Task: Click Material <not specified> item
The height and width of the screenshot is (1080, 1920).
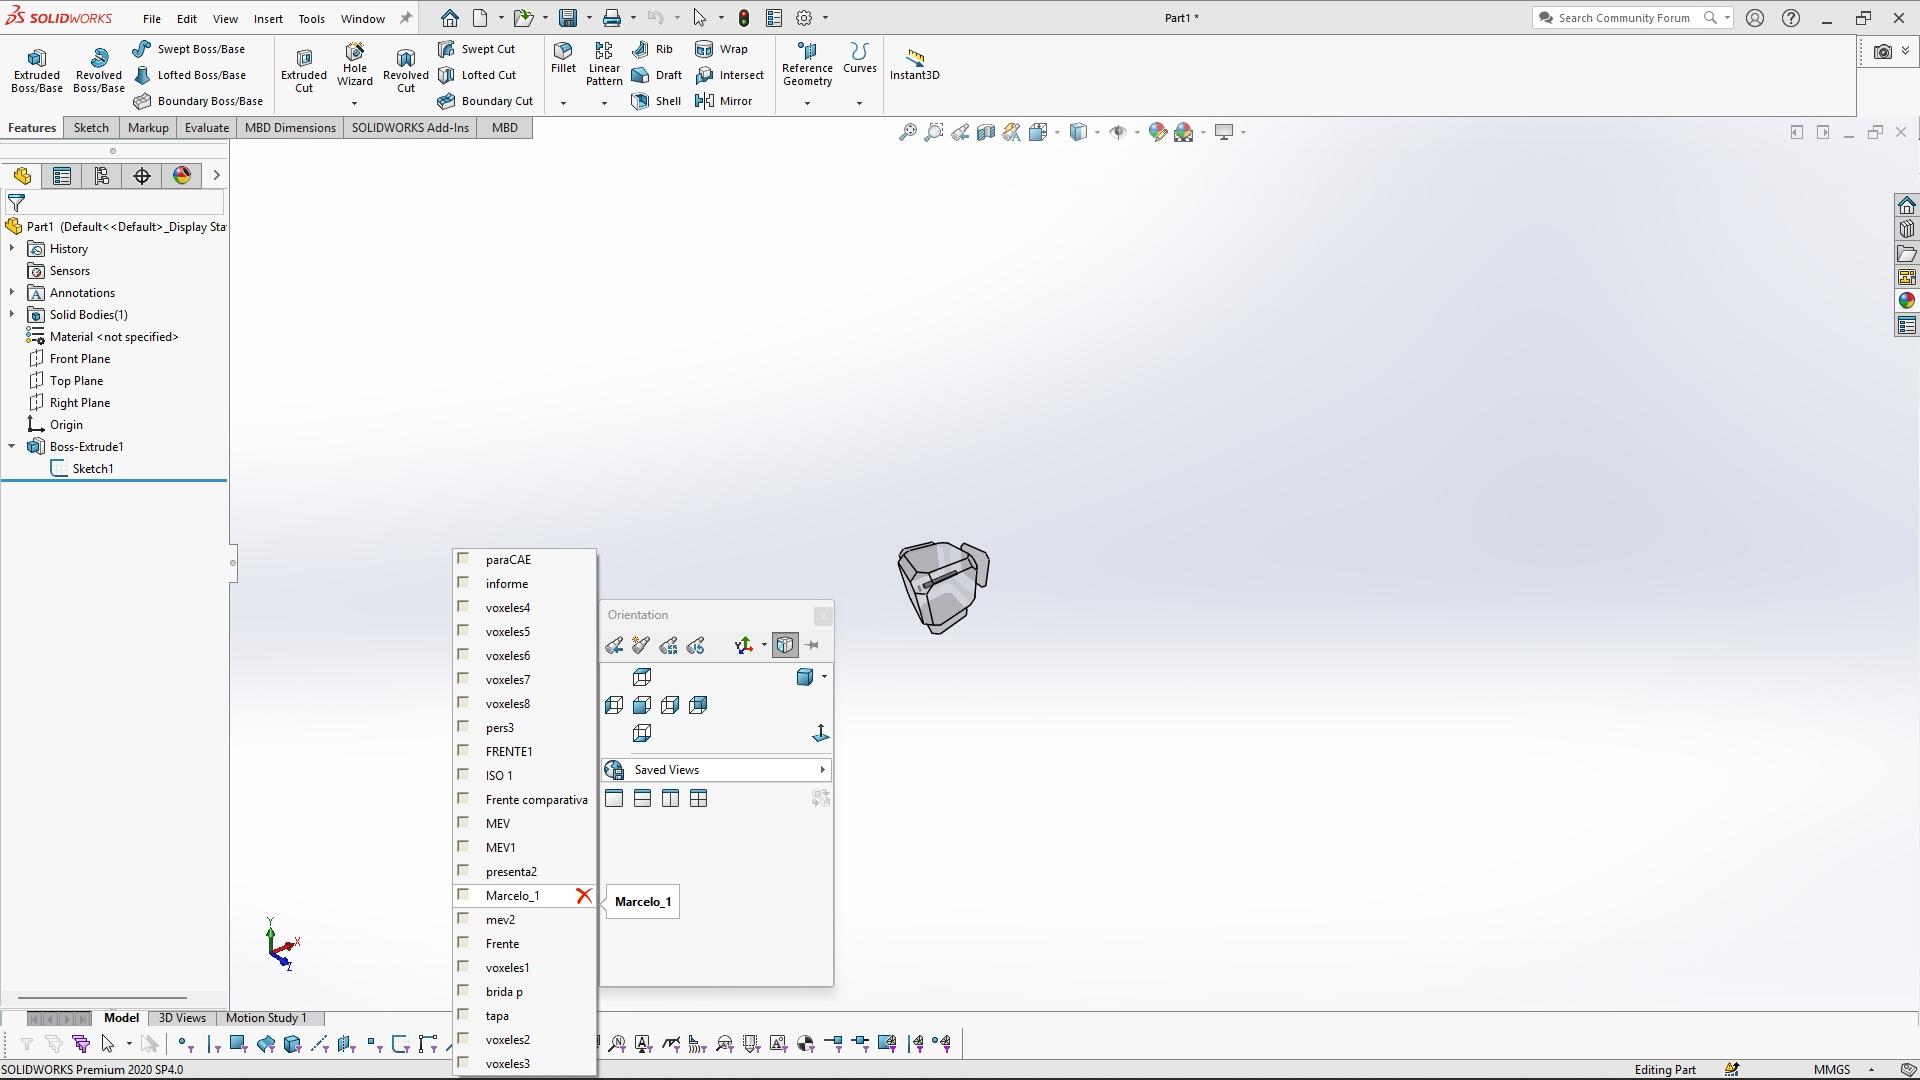Action: [114, 337]
